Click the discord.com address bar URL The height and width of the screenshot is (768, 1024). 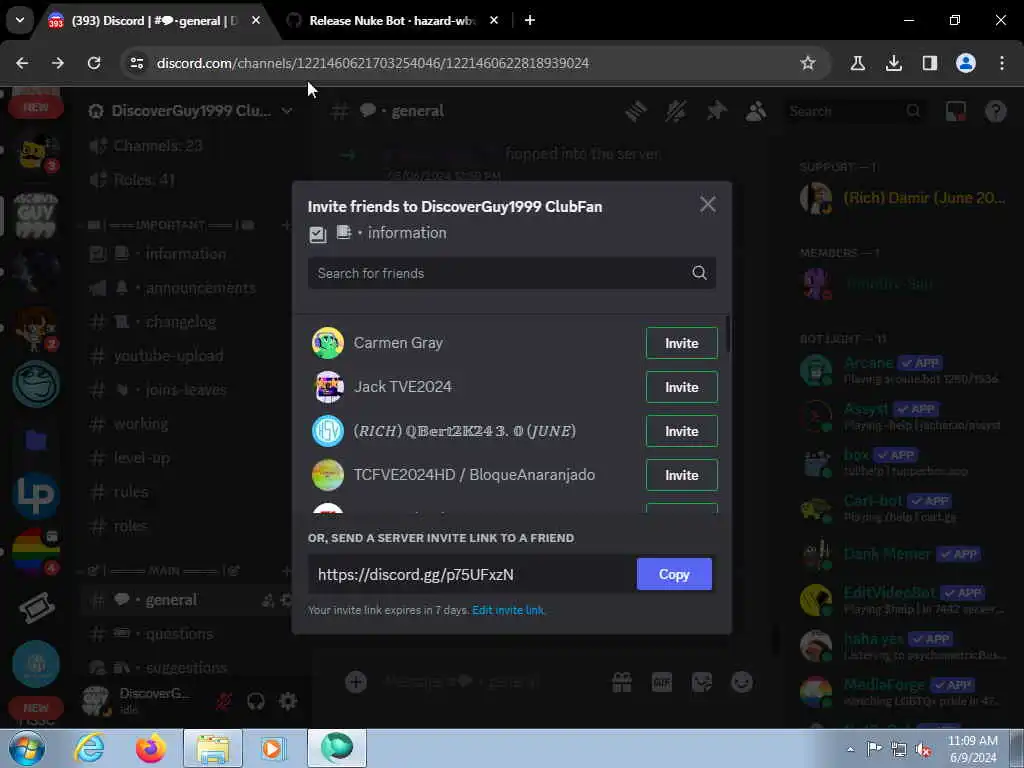[x=372, y=63]
